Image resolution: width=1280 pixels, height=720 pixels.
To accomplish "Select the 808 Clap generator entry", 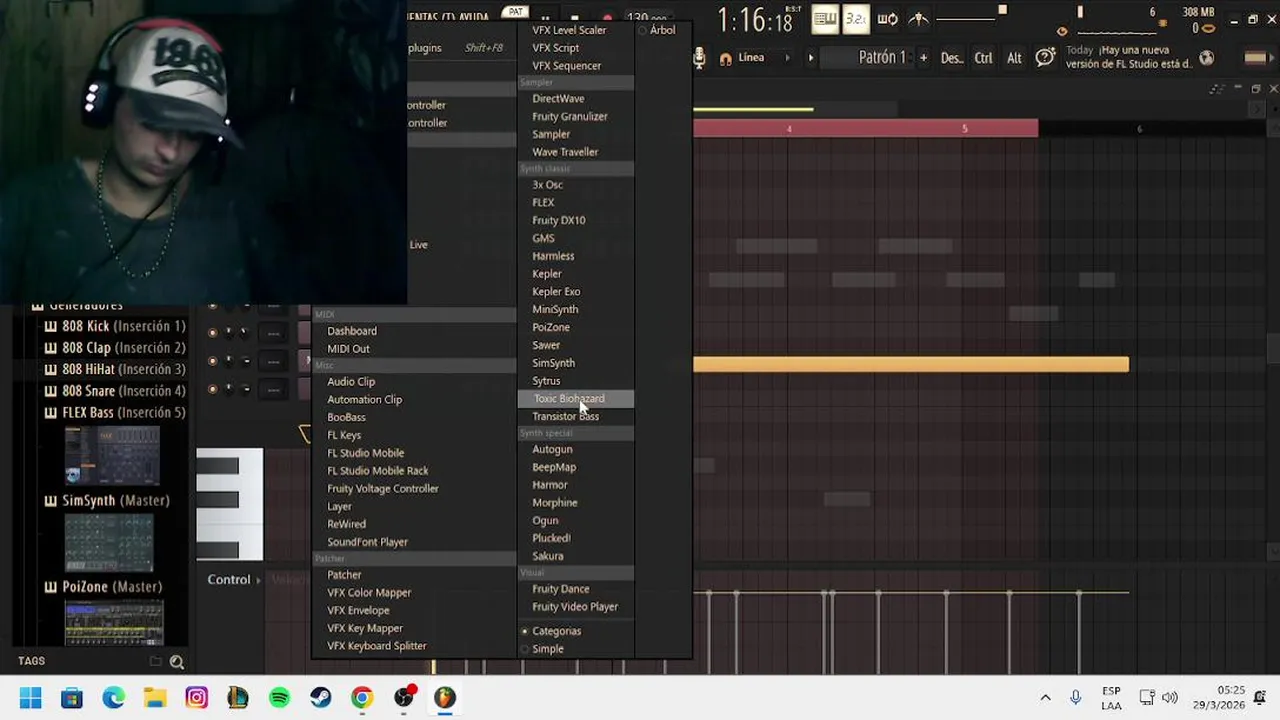I will [x=116, y=348].
